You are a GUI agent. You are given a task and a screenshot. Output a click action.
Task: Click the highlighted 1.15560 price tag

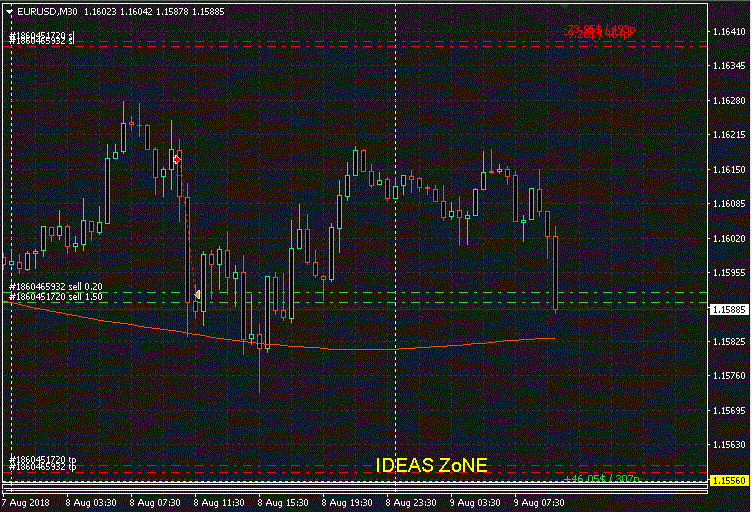click(x=729, y=481)
